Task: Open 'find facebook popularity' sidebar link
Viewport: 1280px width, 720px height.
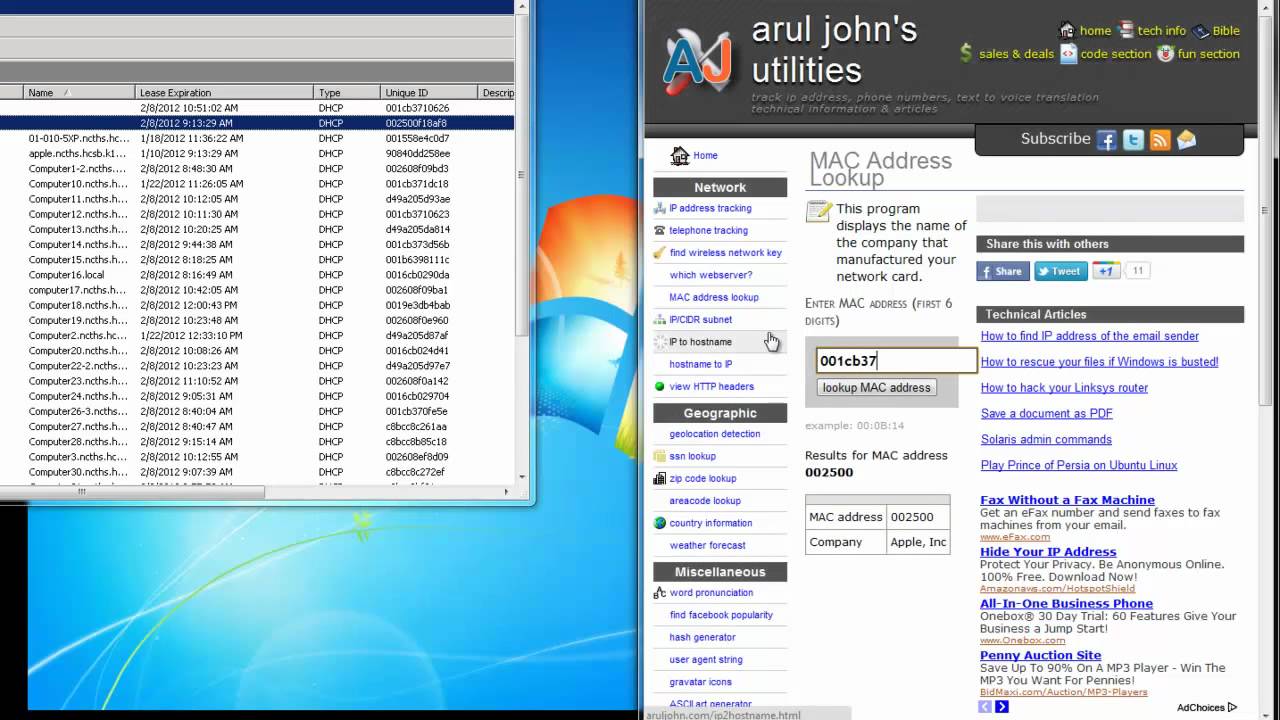Action: coord(721,615)
